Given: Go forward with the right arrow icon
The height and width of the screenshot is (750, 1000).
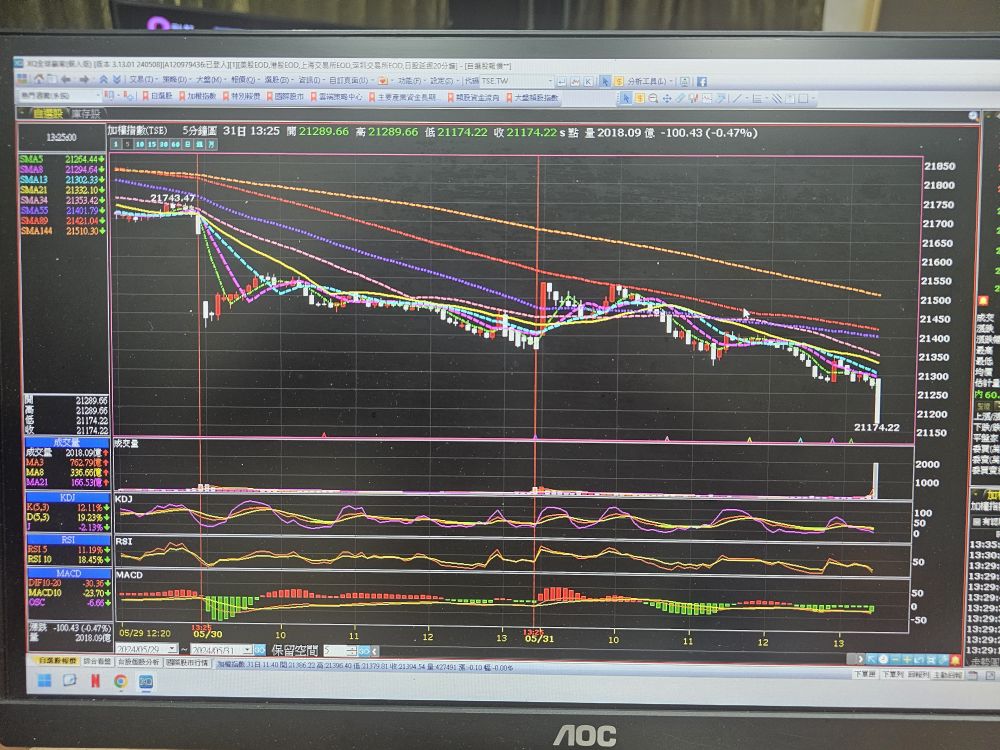Looking at the screenshot, I should pos(84,80).
